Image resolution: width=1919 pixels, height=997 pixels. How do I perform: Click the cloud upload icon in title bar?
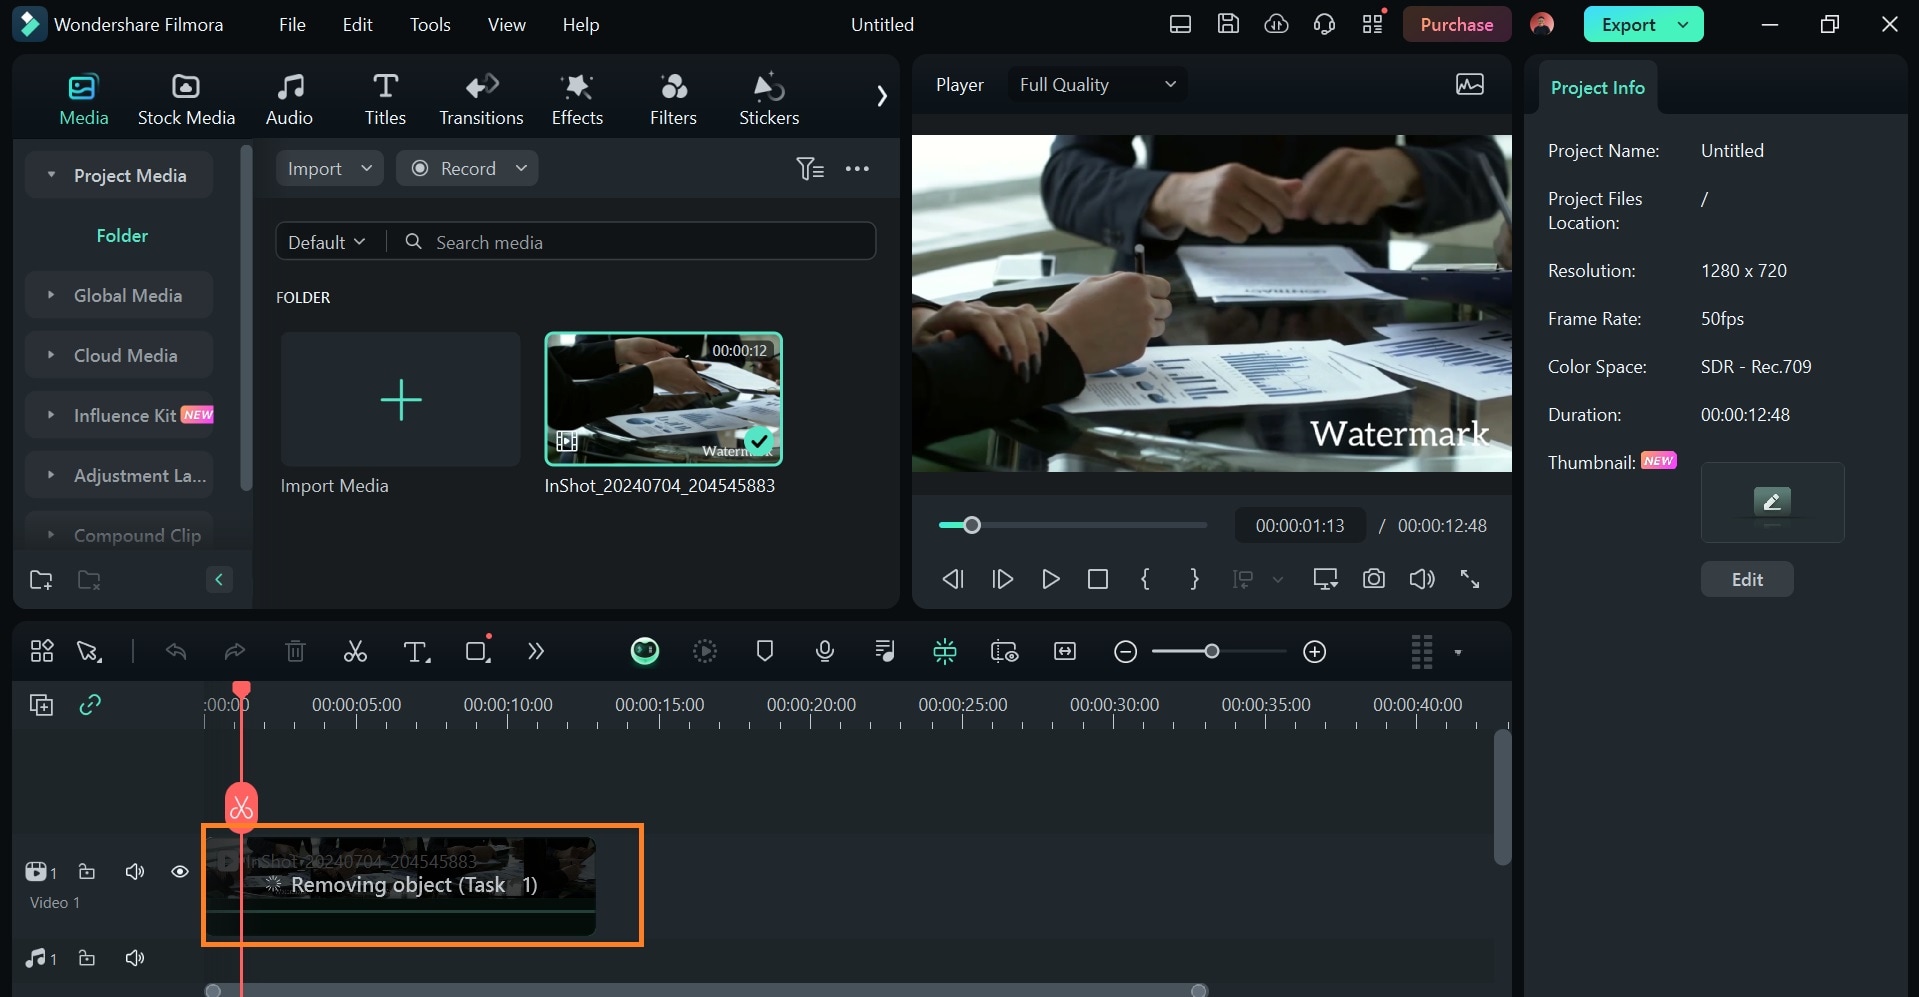coord(1276,24)
